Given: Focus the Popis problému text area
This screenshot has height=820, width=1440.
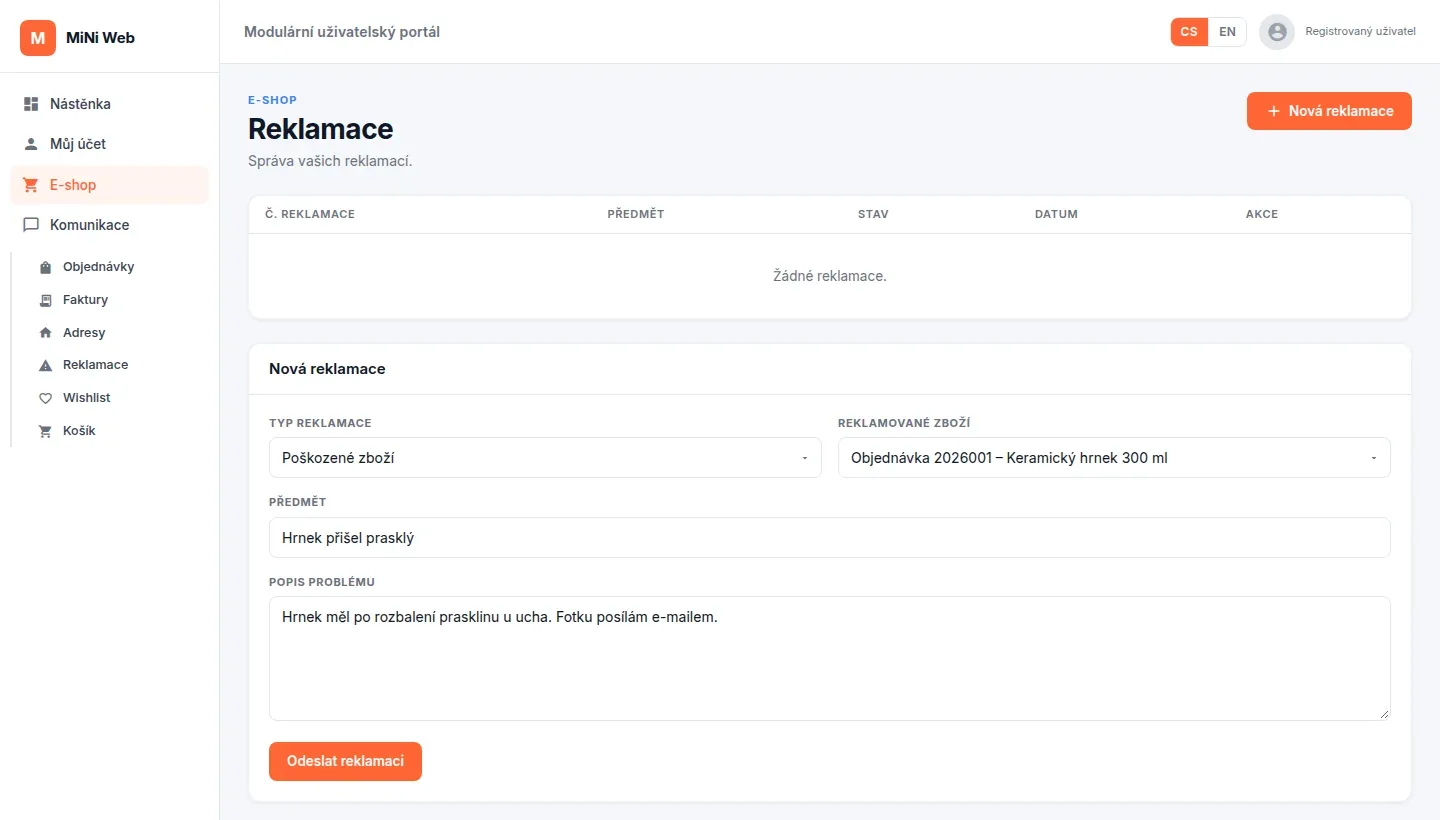Looking at the screenshot, I should [830, 659].
